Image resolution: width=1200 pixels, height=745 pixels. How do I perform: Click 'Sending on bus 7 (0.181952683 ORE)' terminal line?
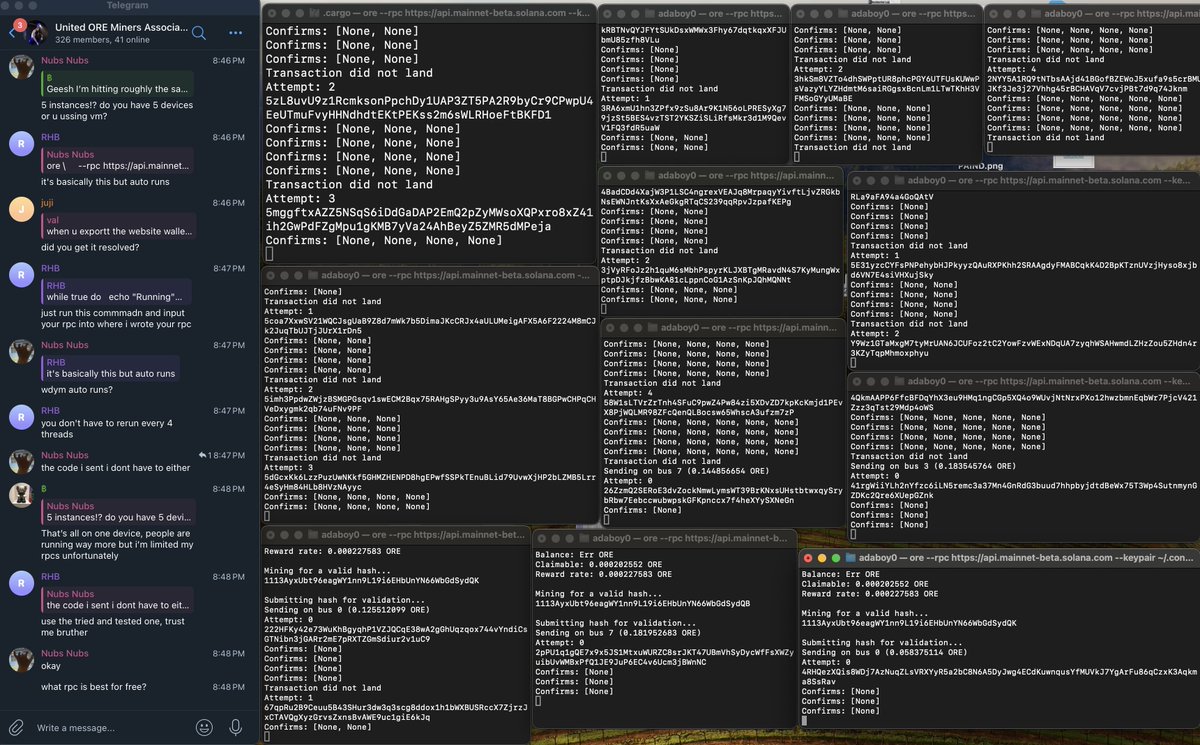(x=618, y=633)
